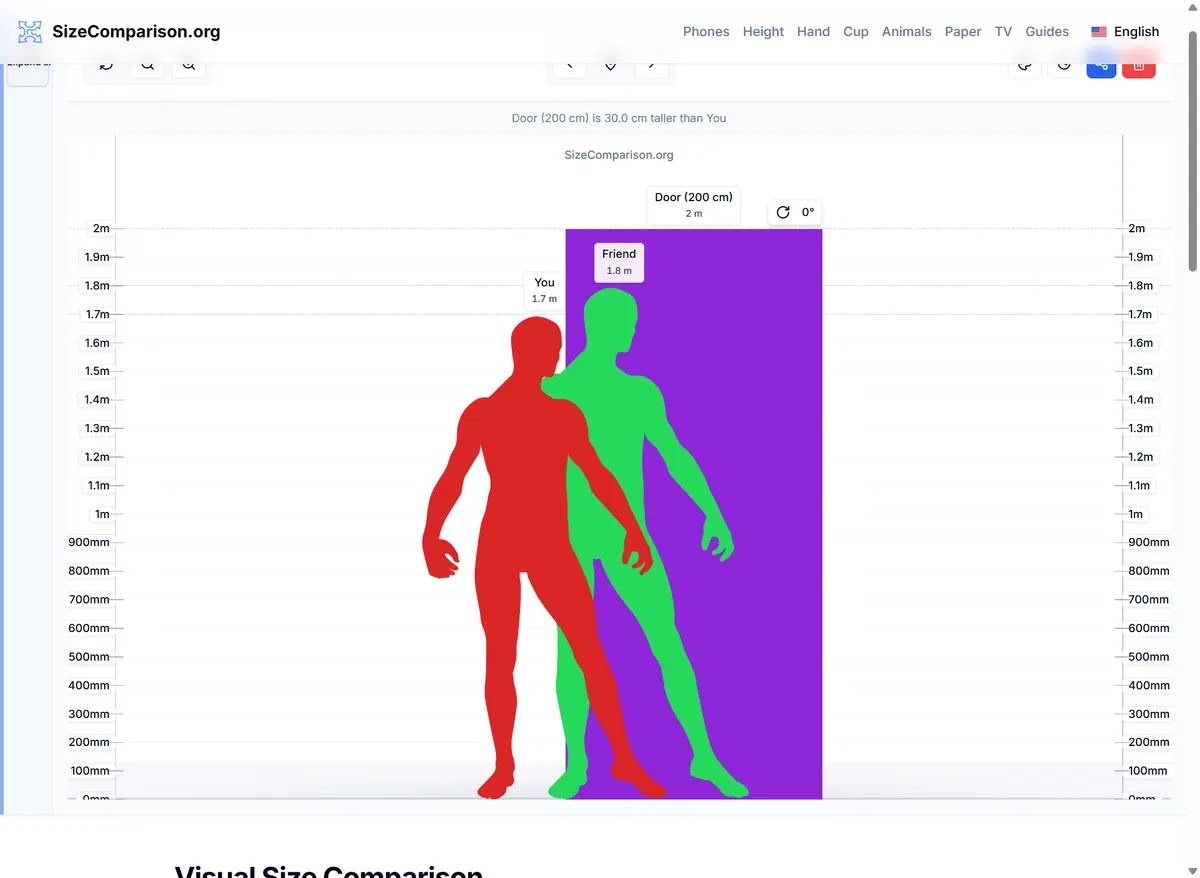This screenshot has width=1200, height=878.
Task: Open the Paper menu item
Action: (x=963, y=32)
